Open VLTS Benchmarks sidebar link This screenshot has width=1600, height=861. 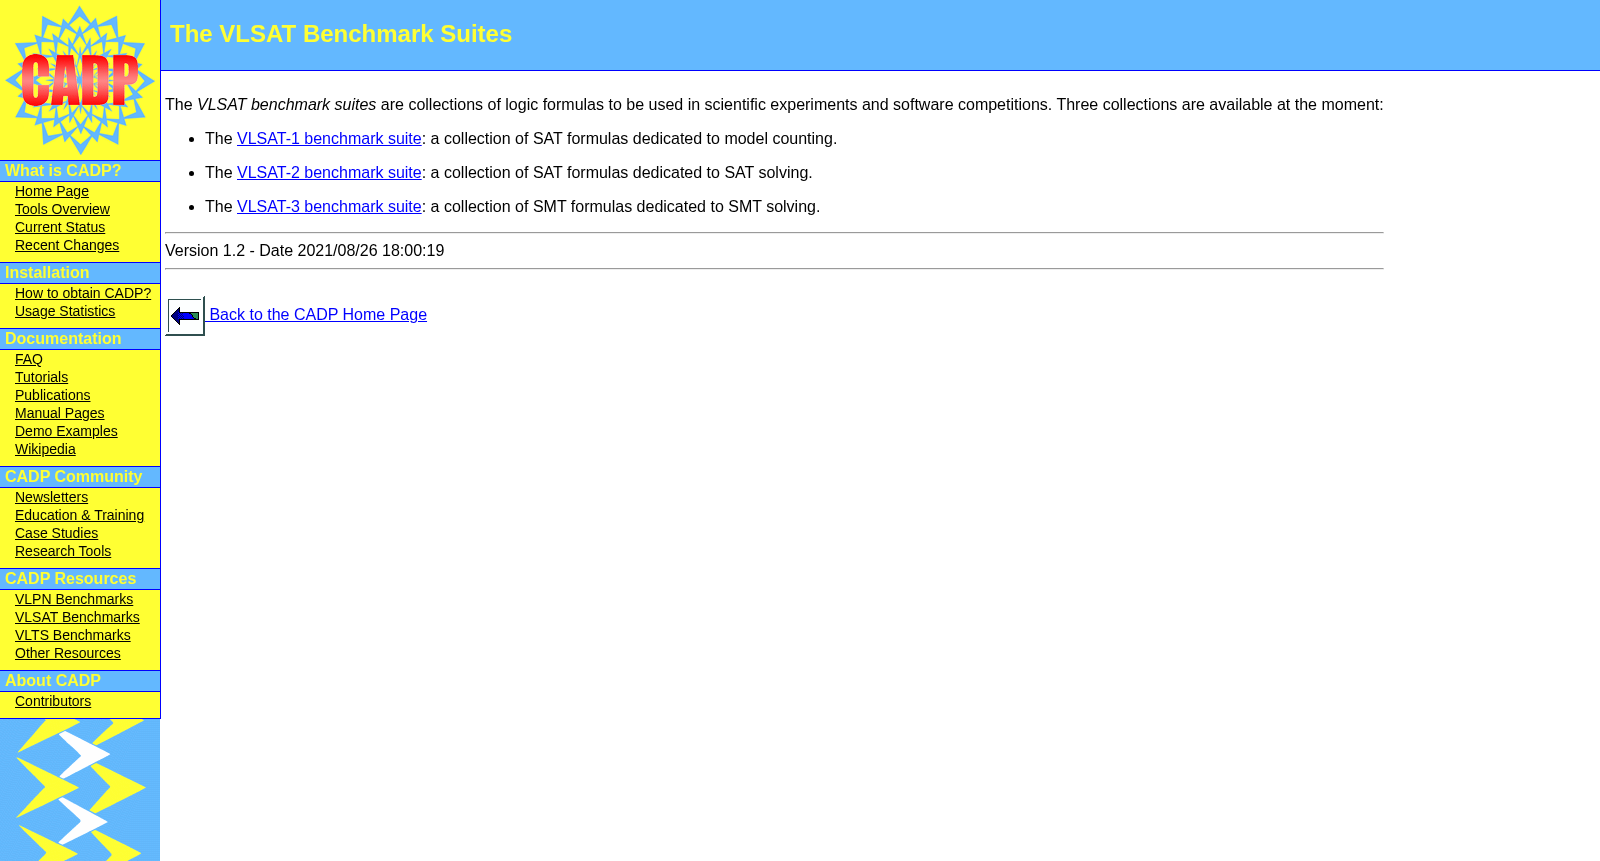point(73,635)
